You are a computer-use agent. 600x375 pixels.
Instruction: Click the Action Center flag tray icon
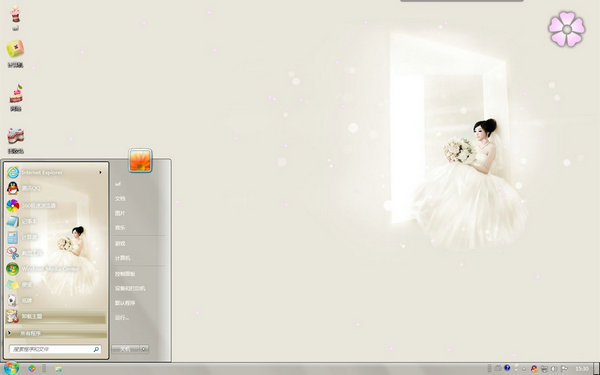pyautogui.click(x=564, y=369)
